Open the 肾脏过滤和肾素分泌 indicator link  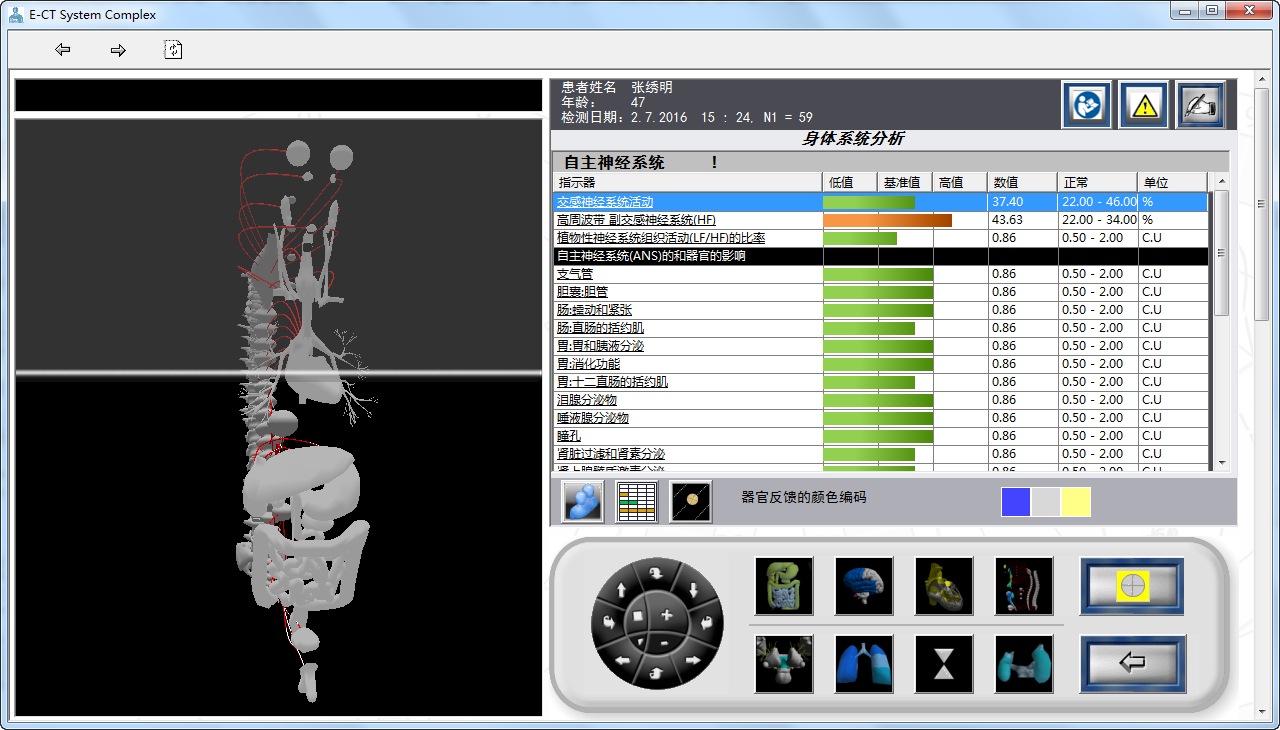click(611, 454)
